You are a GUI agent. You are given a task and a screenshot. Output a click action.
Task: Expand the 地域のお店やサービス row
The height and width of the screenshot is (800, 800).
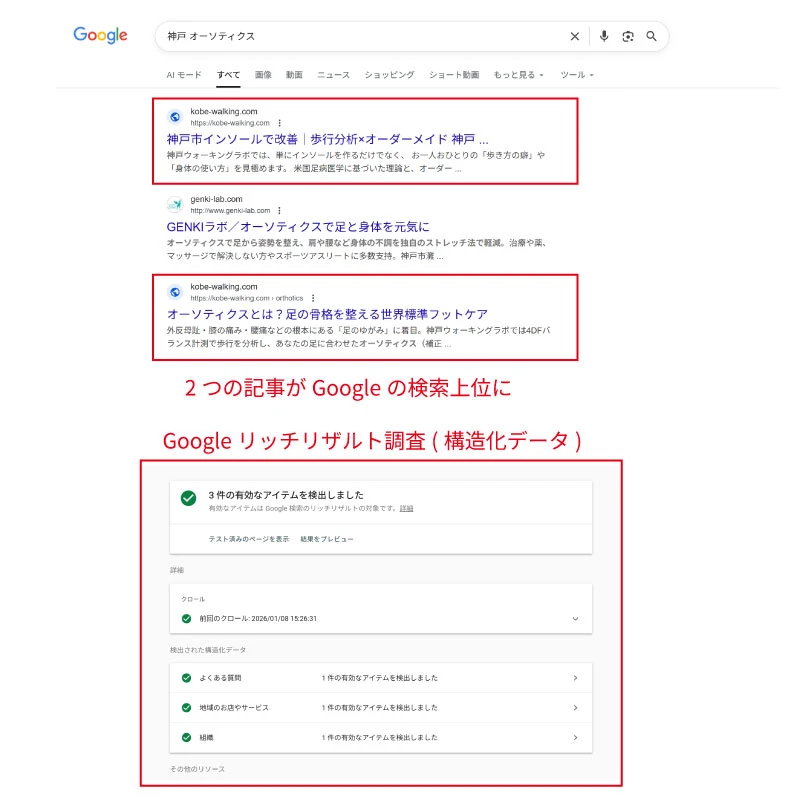point(575,708)
